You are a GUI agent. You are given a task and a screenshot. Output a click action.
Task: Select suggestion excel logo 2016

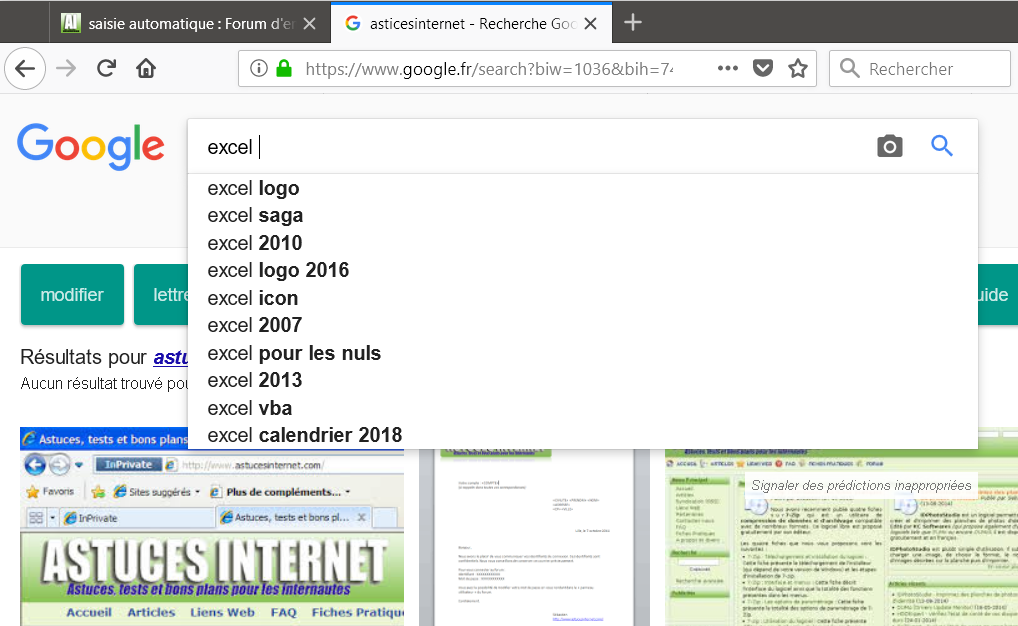pos(582,270)
